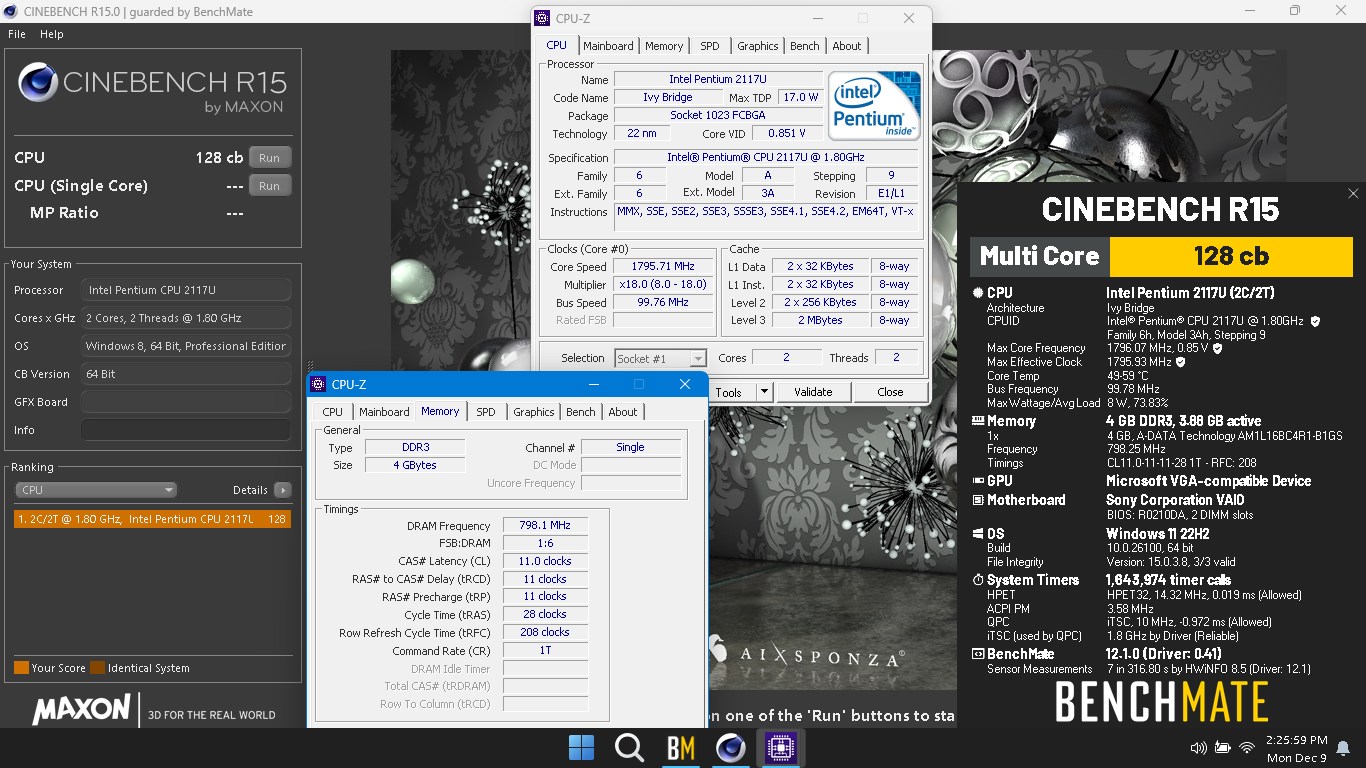This screenshot has width=1366, height=768.
Task: Click the Maxon logo
Action: [x=81, y=710]
